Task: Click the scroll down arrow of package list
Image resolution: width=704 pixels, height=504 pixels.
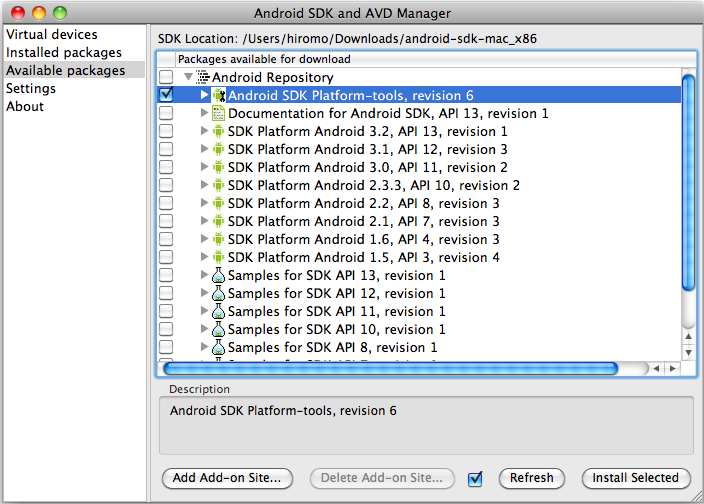Action: (688, 352)
